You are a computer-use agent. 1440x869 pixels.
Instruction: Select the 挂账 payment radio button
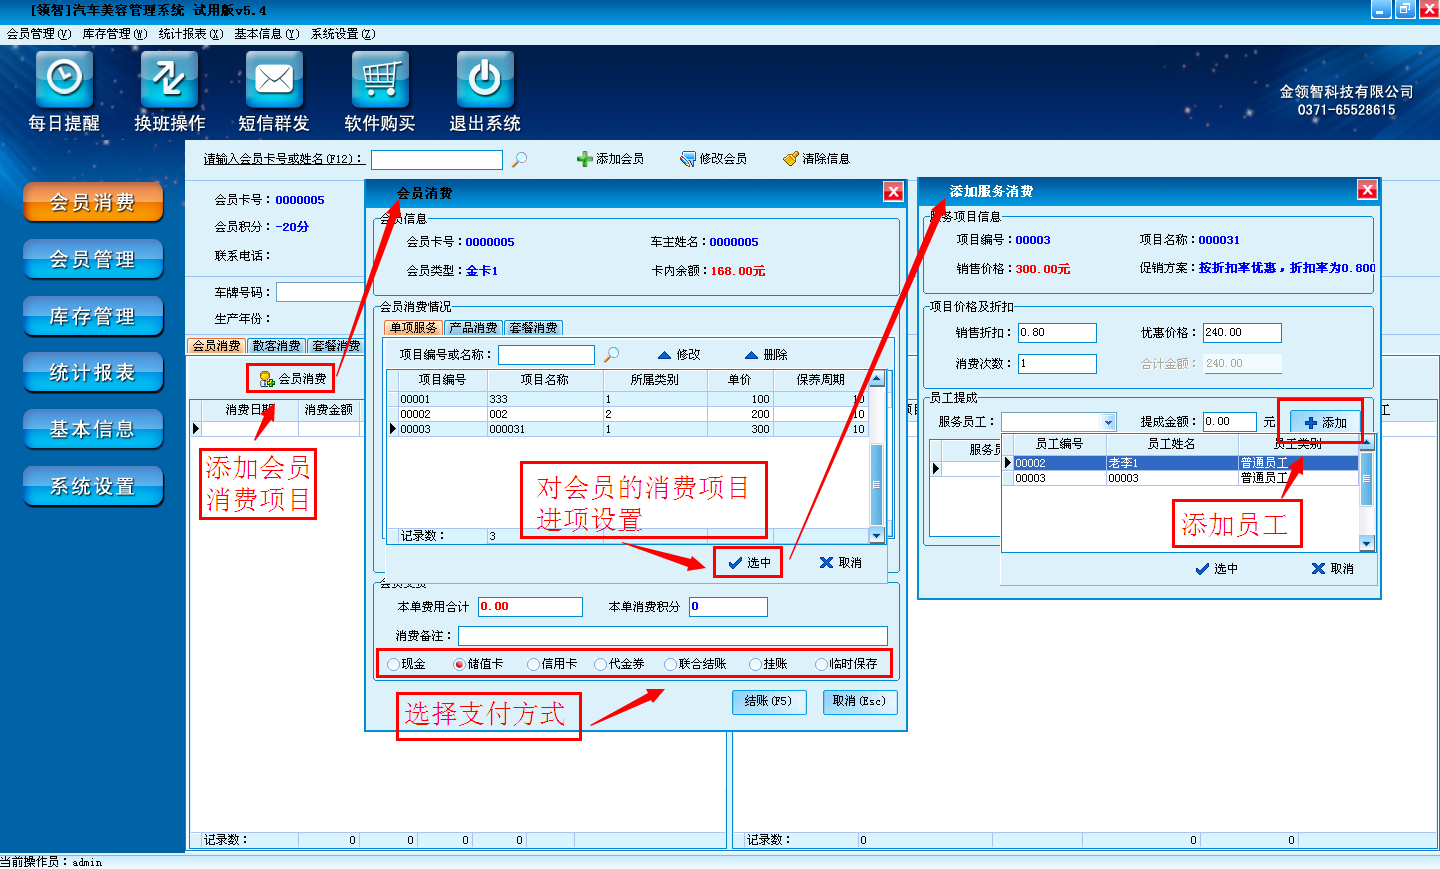(x=756, y=664)
